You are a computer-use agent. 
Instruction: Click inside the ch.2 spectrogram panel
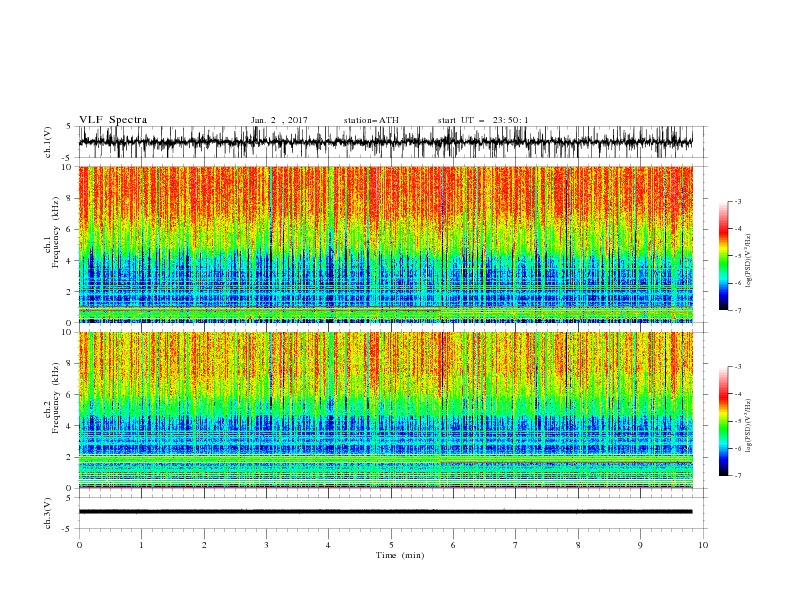386,410
